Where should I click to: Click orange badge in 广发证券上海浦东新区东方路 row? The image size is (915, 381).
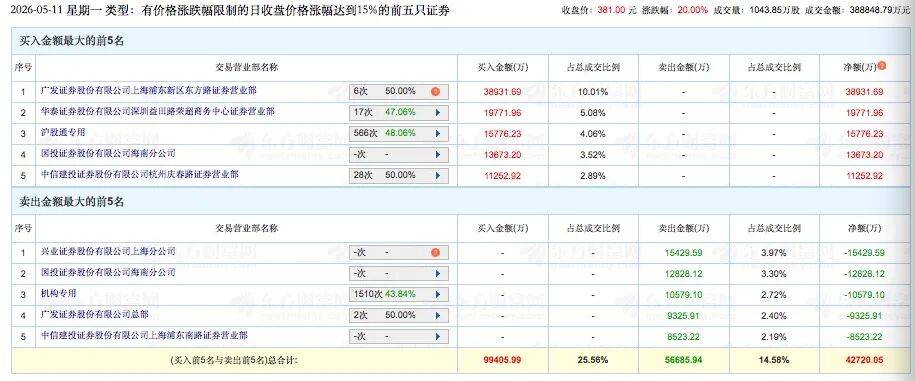tap(435, 92)
